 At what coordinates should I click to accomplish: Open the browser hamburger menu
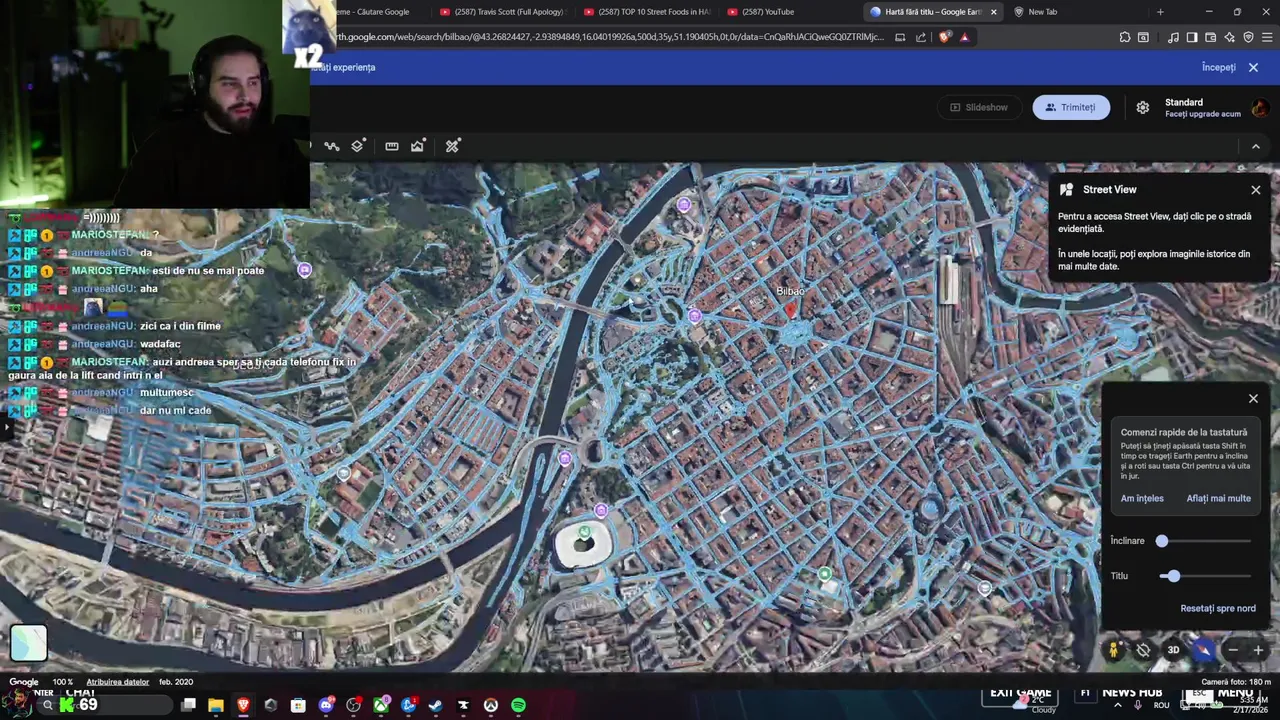click(1268, 37)
